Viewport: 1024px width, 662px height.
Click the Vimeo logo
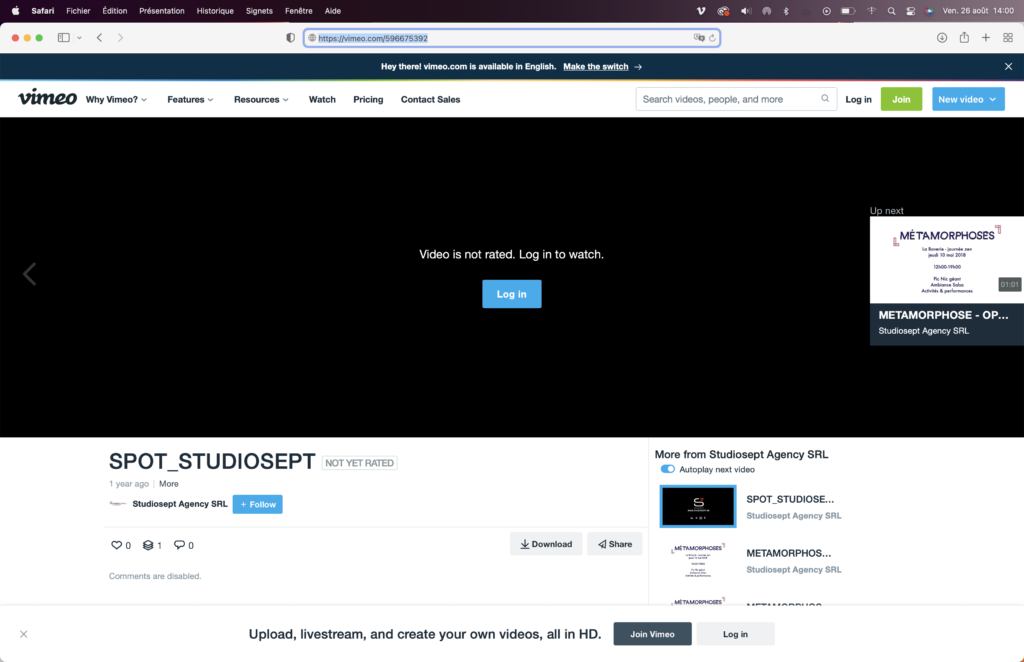coord(47,98)
